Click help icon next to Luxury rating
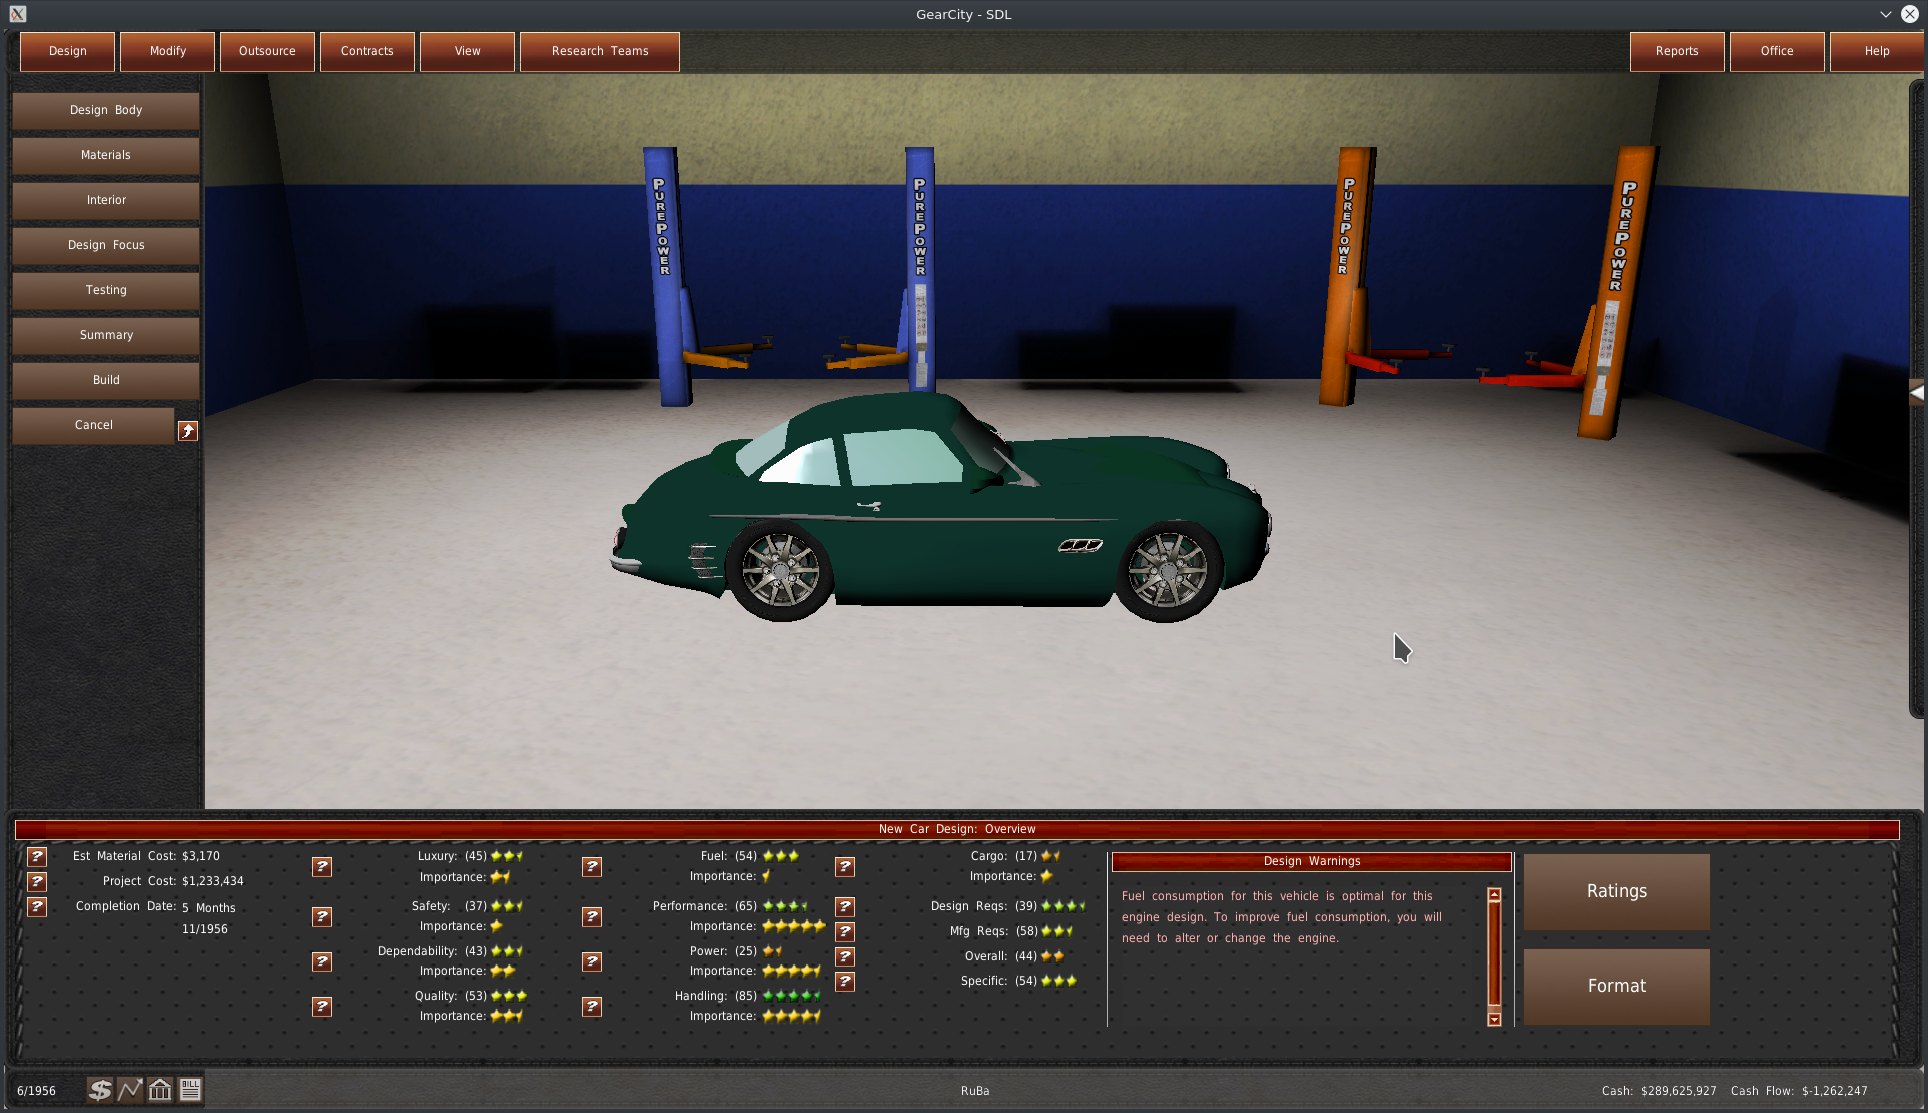This screenshot has width=1928, height=1113. (x=322, y=867)
